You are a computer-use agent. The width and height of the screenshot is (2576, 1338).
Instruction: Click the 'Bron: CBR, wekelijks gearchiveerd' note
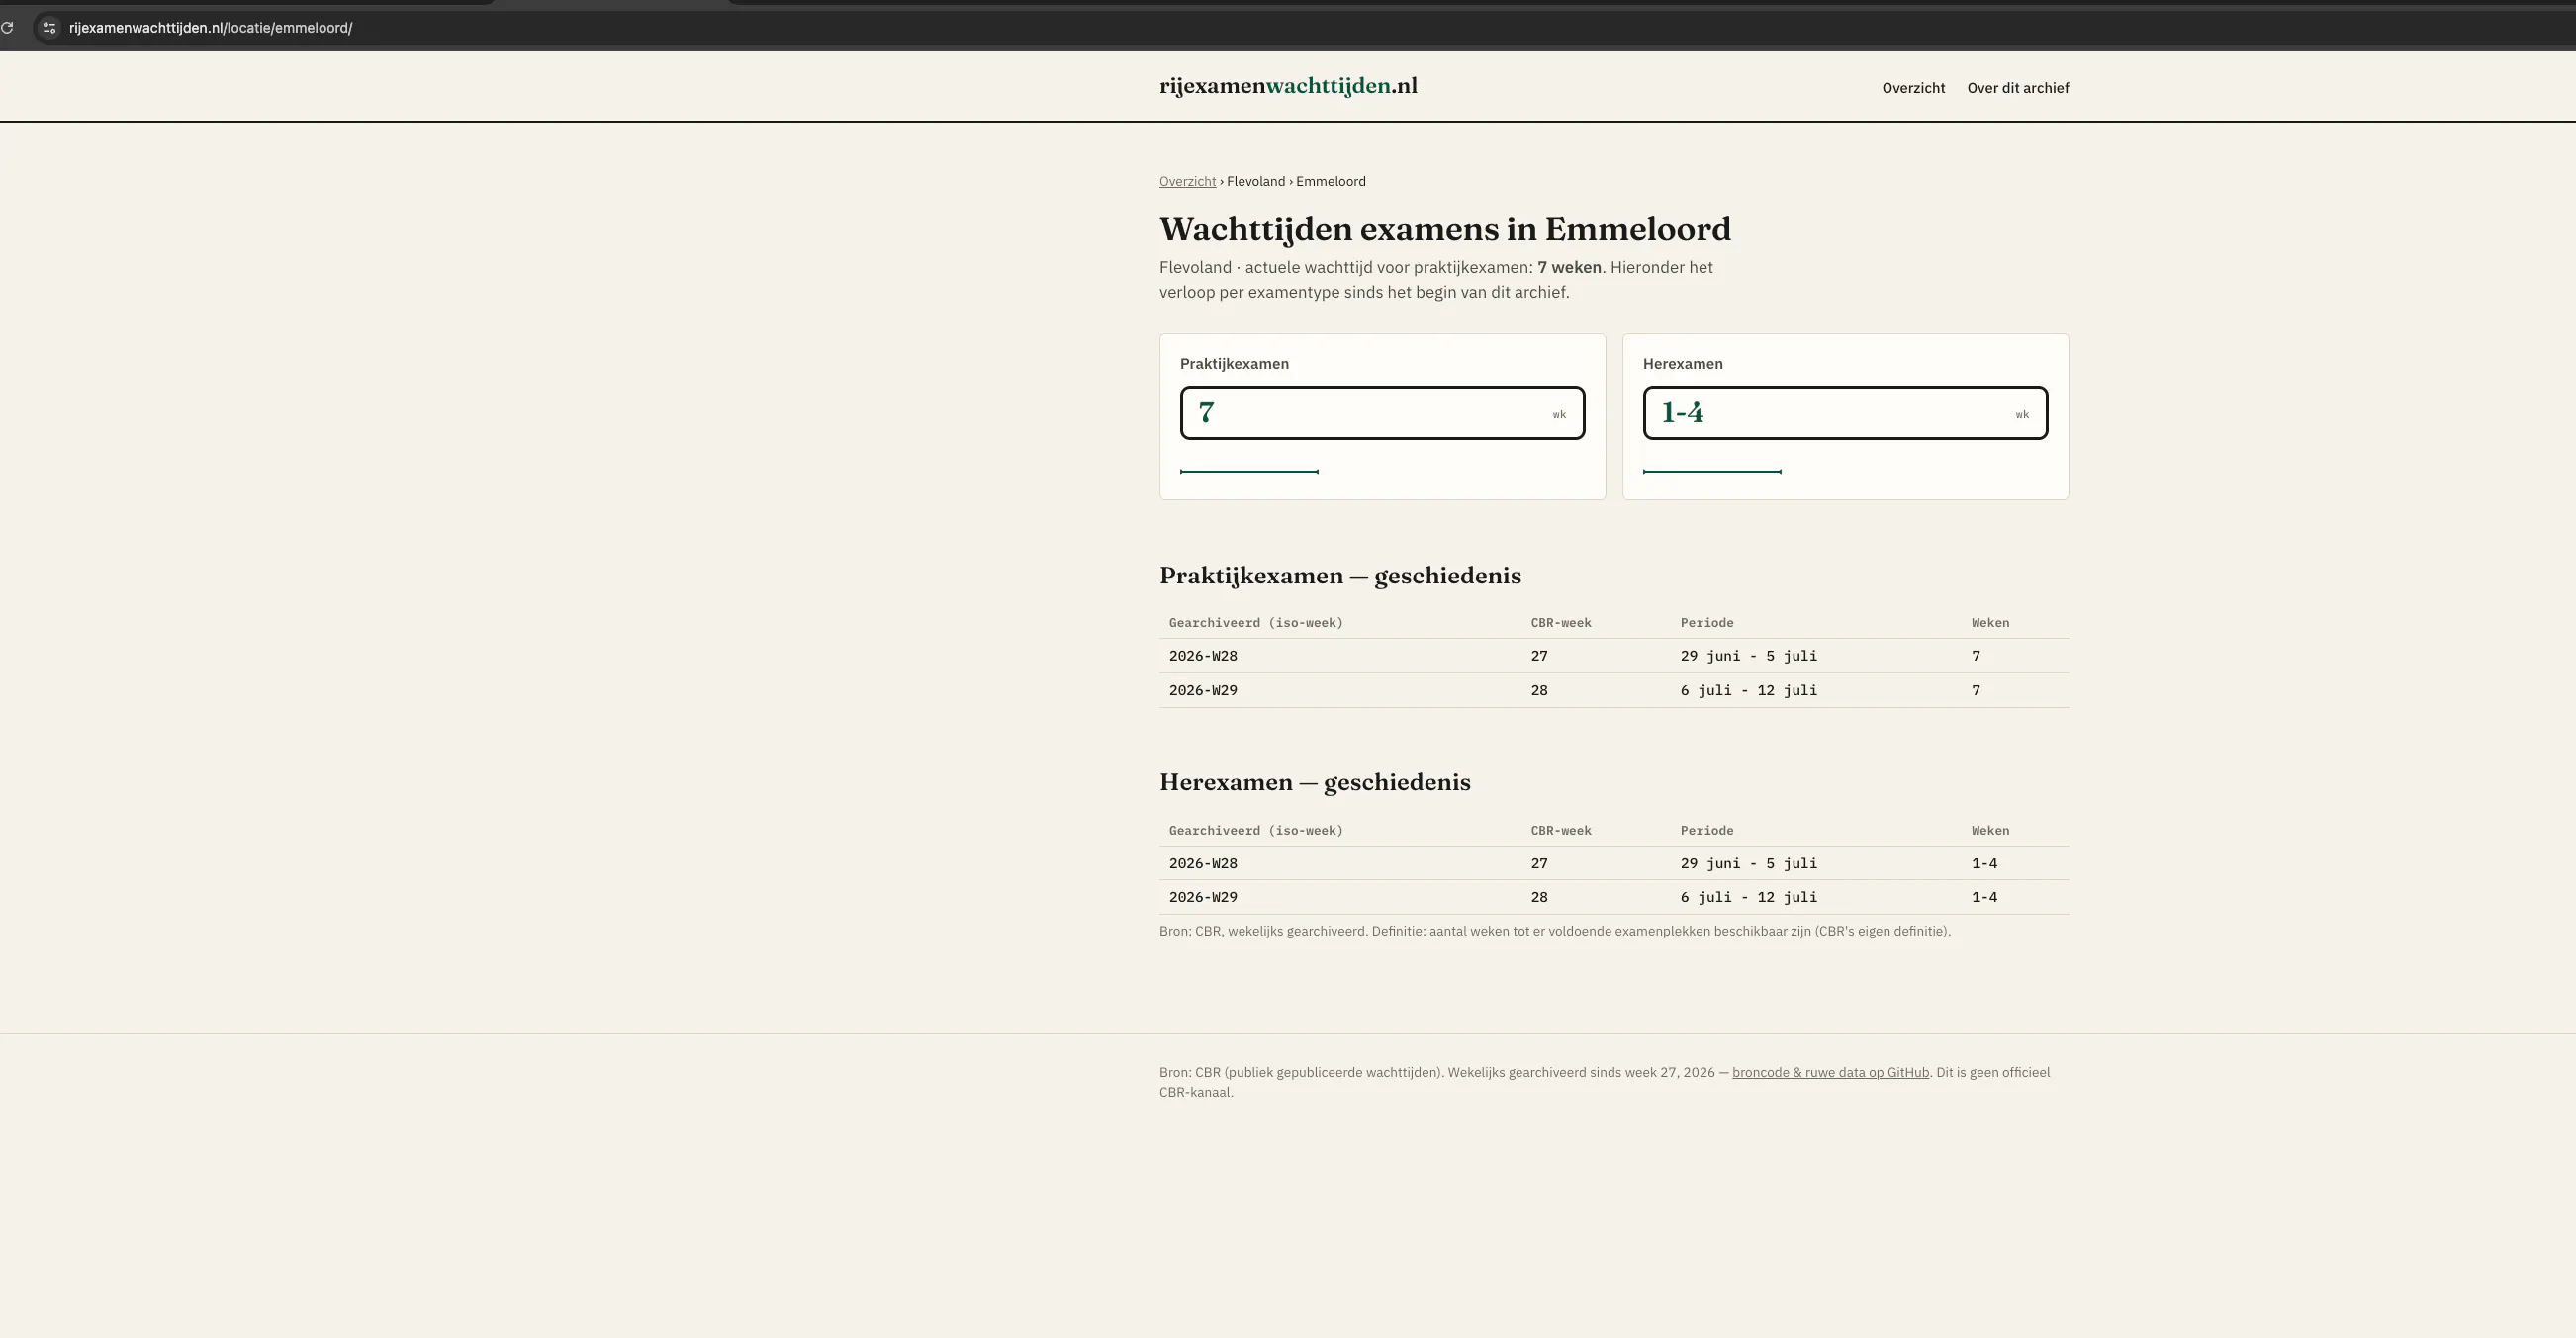pyautogui.click(x=1555, y=931)
